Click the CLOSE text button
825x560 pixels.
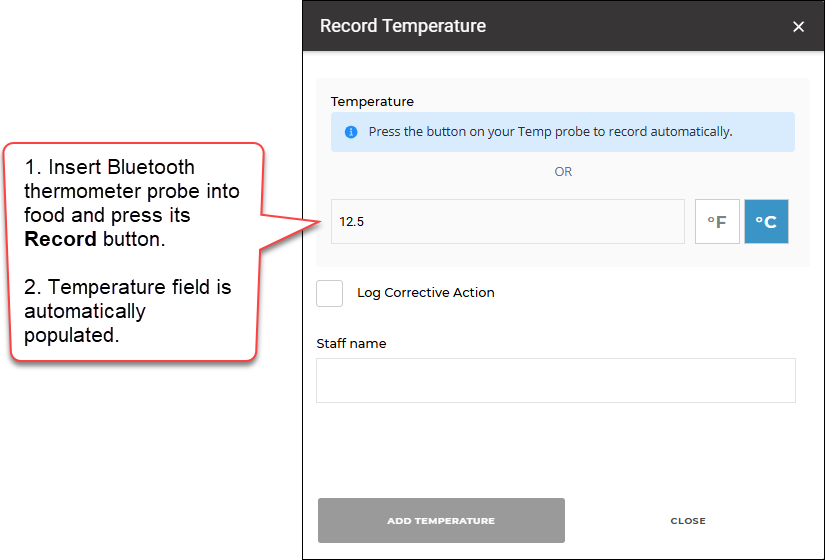(688, 521)
